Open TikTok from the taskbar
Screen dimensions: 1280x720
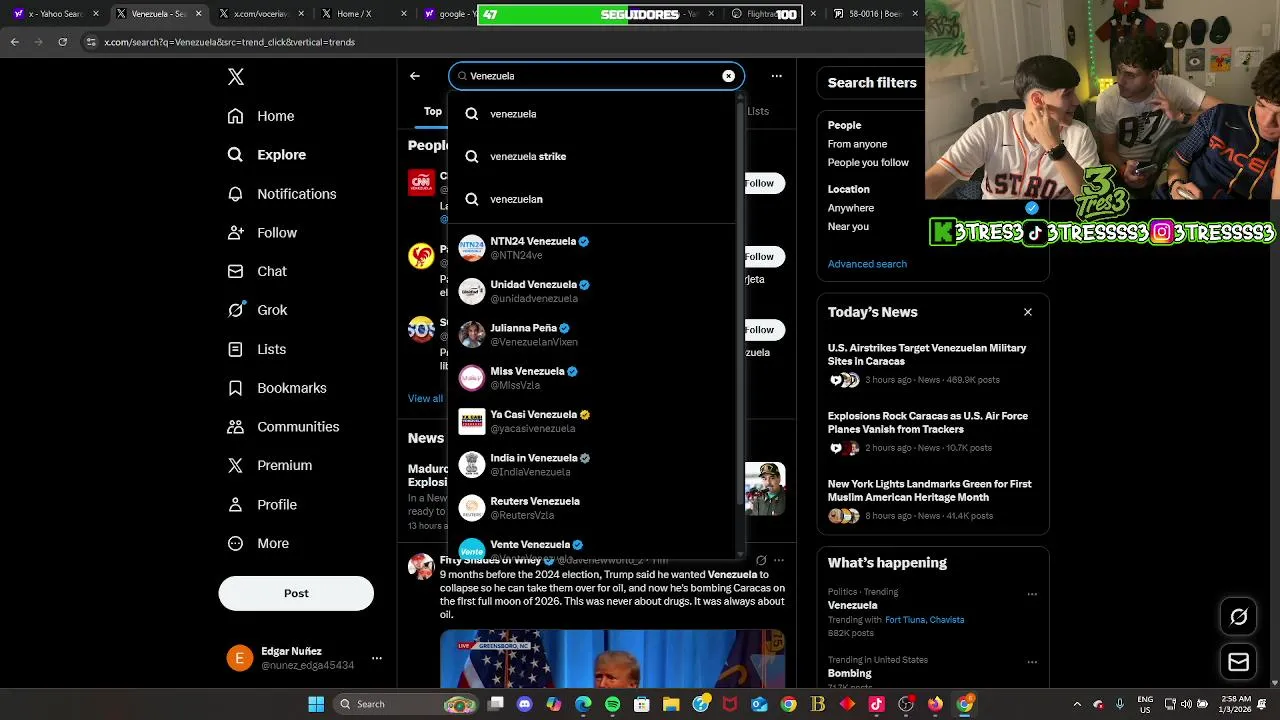[877, 704]
